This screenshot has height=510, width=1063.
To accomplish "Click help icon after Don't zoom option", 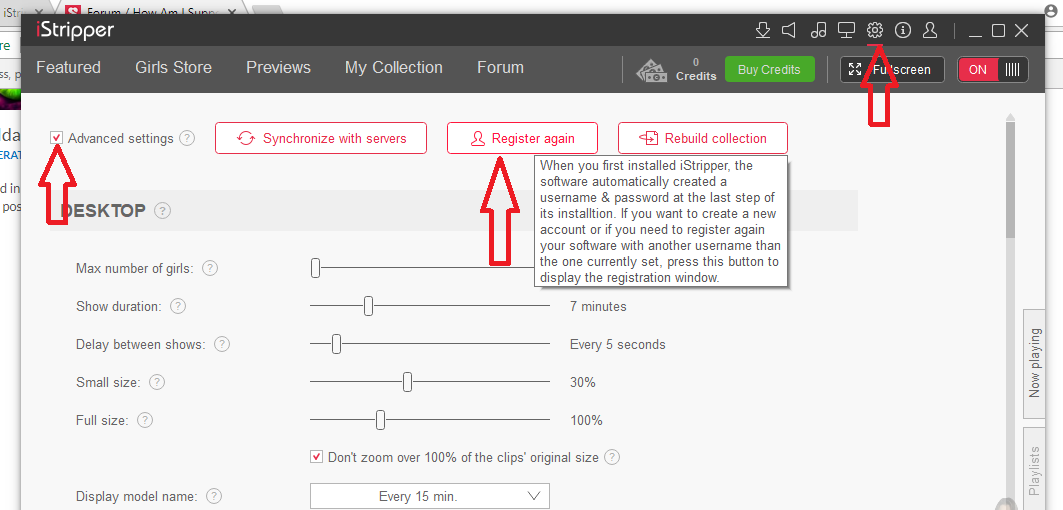I will (612, 457).
